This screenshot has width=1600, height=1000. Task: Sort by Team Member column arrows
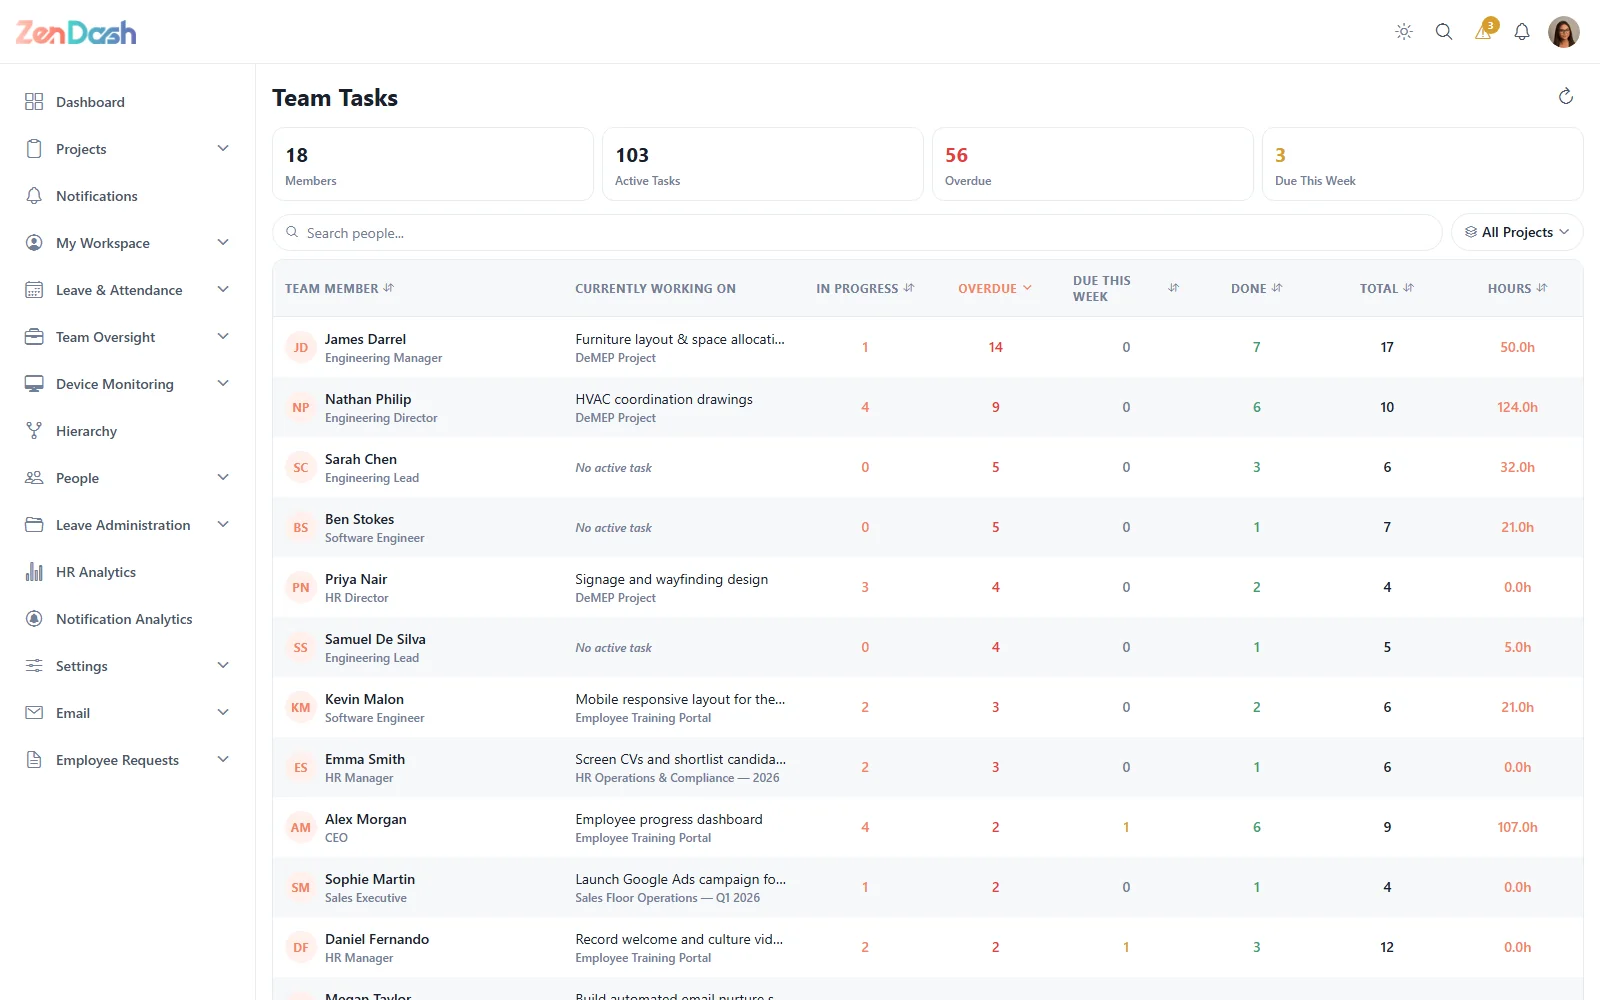[389, 288]
